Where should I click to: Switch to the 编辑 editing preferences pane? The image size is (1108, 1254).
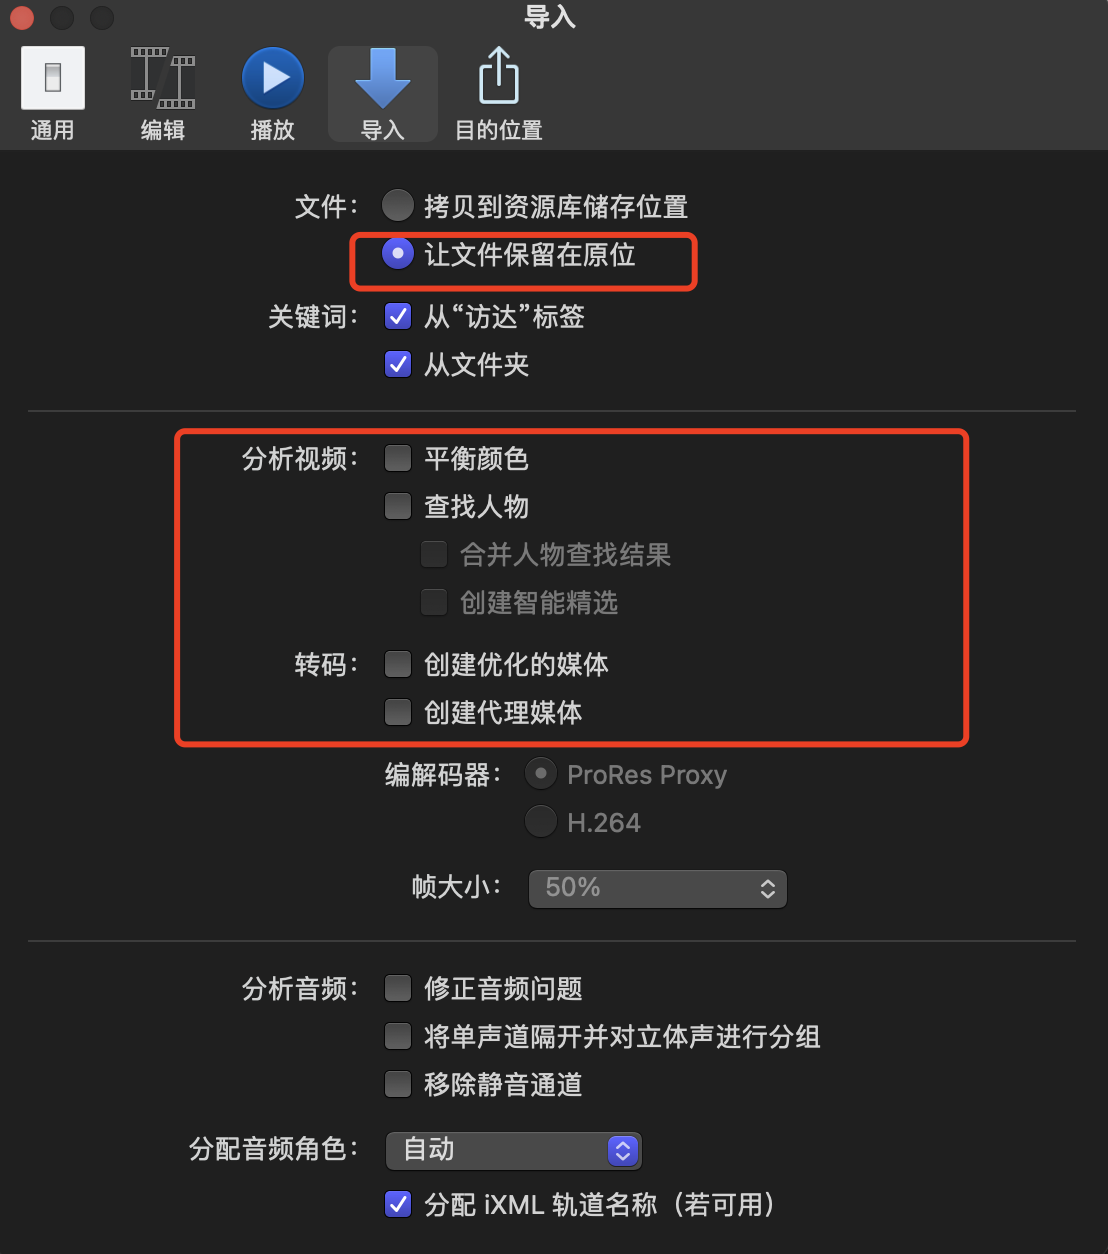tap(163, 94)
